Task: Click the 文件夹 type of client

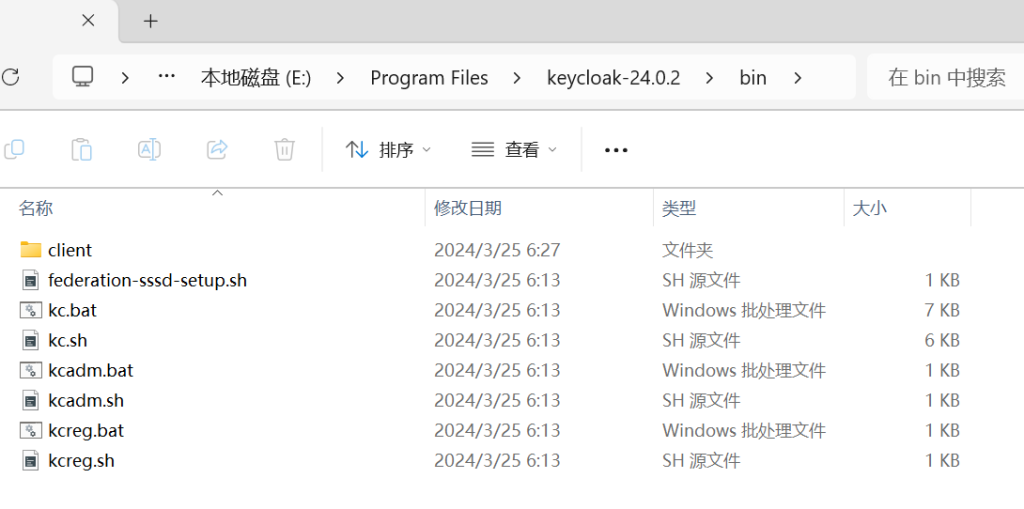Action: [688, 250]
